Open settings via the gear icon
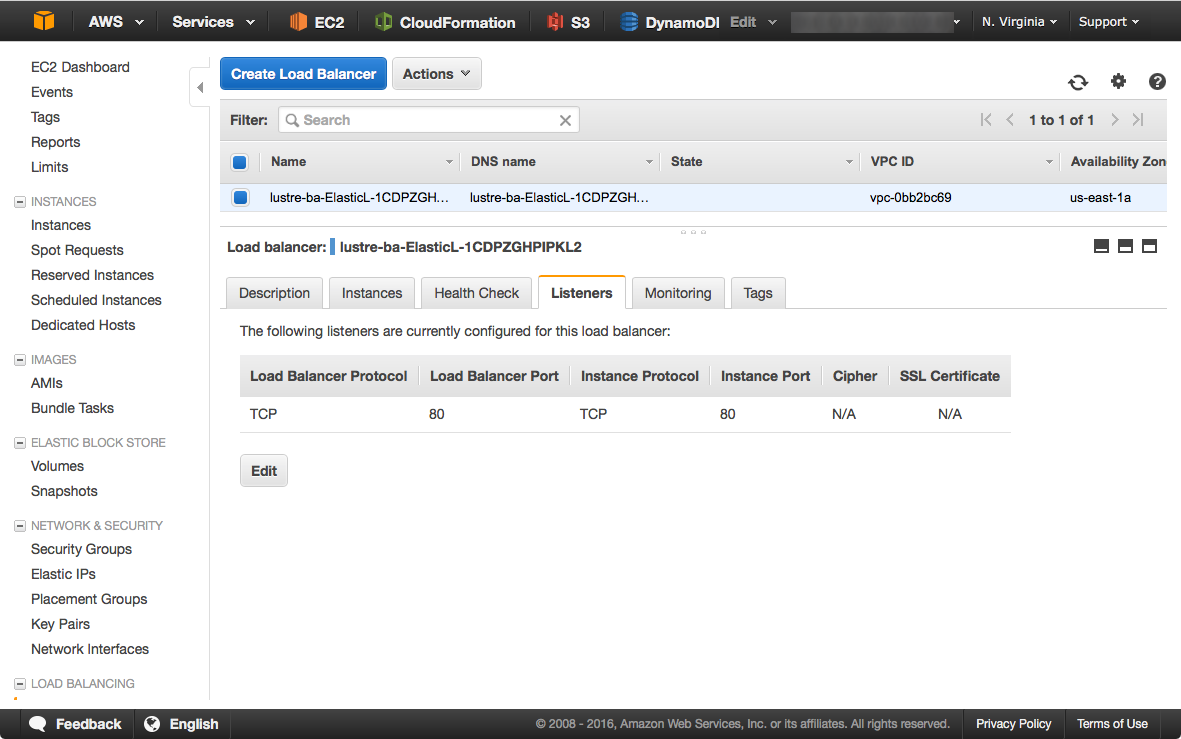The height and width of the screenshot is (739, 1181). tap(1118, 82)
